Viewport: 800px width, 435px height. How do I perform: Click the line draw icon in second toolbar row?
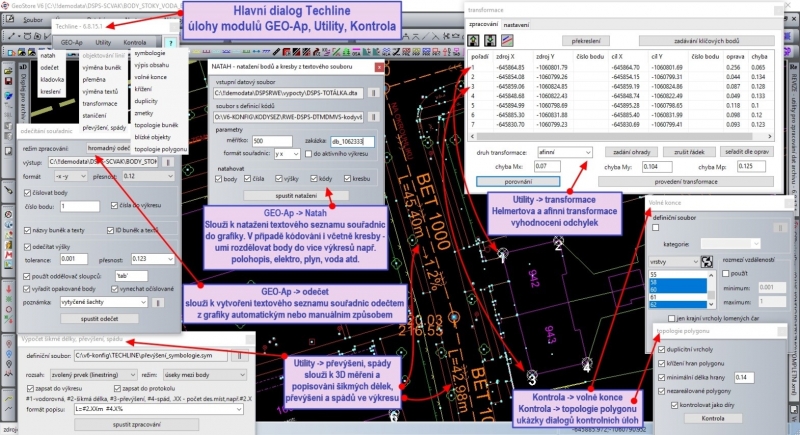(x=11, y=36)
